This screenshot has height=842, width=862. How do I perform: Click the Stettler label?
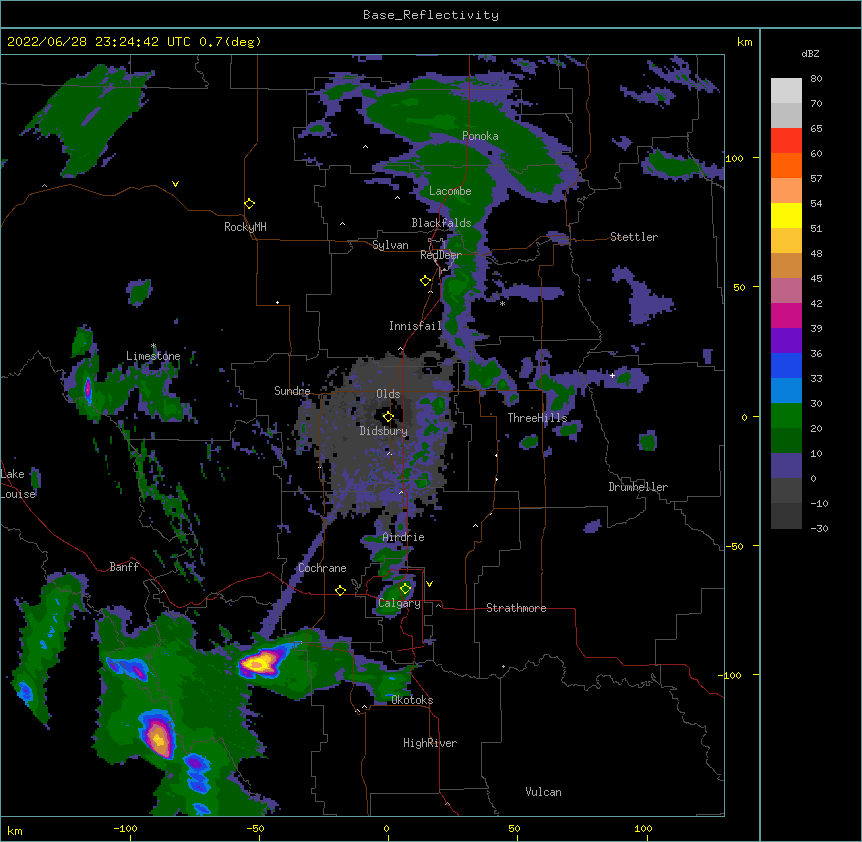[x=634, y=237]
